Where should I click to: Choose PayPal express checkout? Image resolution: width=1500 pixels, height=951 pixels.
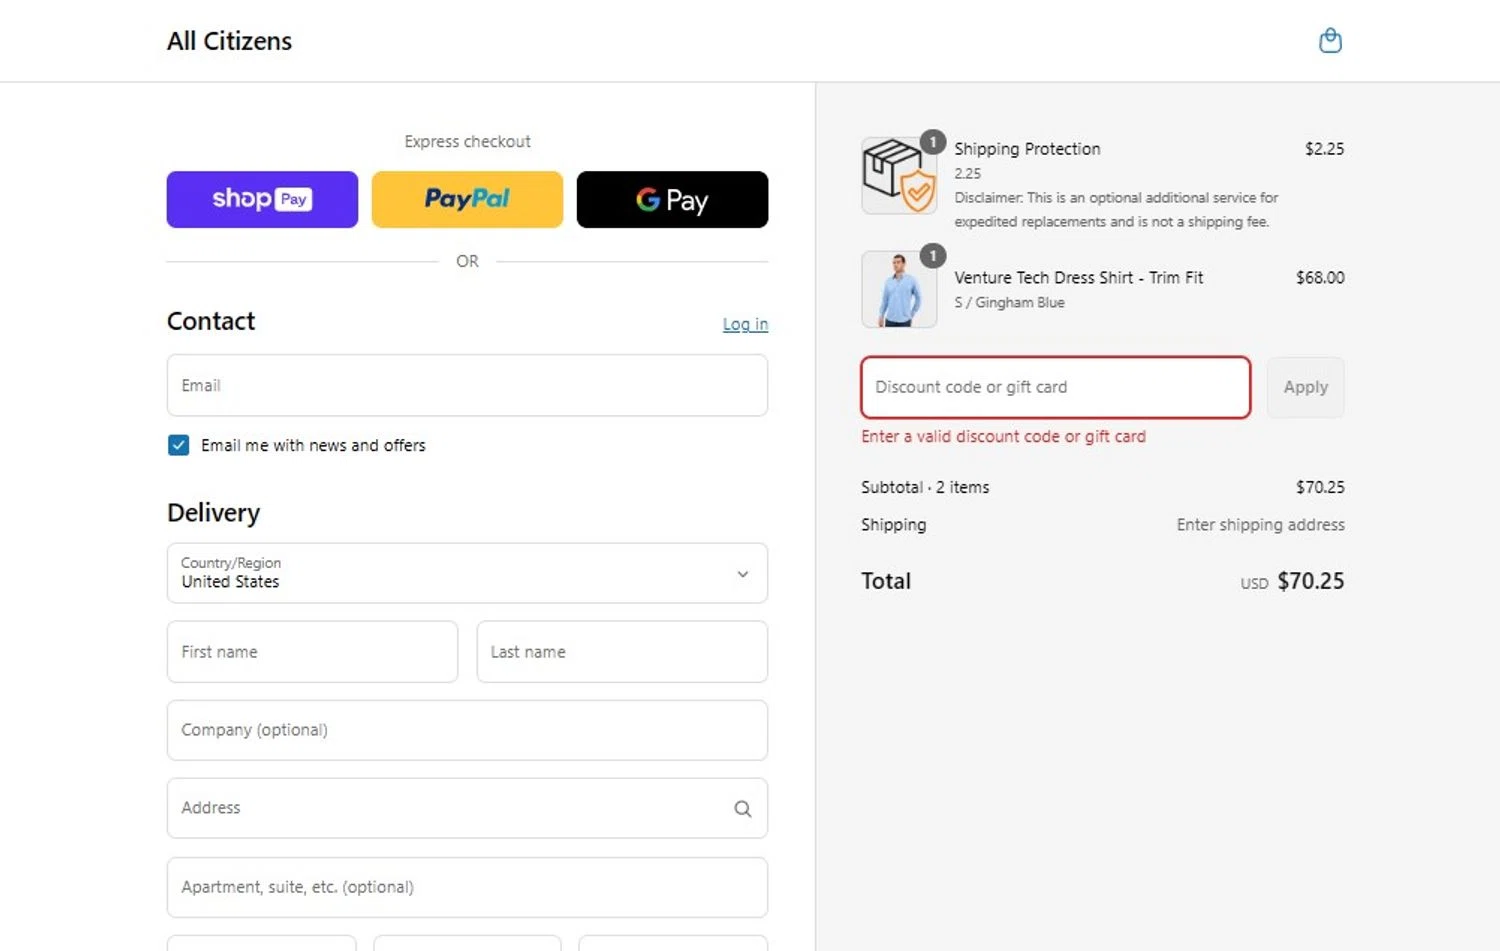(x=467, y=199)
